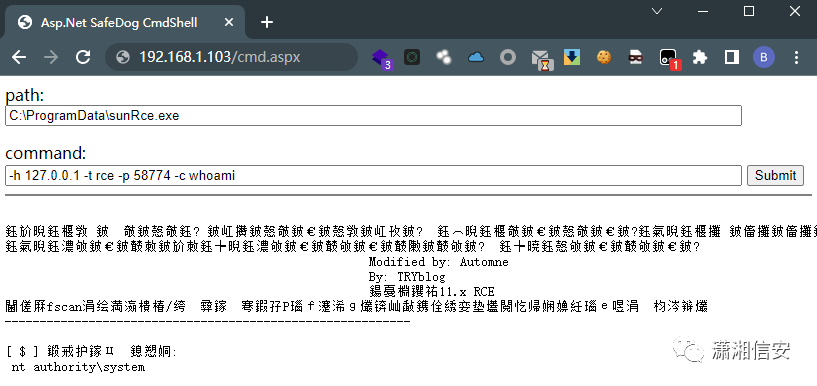Click the path input field
Image resolution: width=817 pixels, height=386 pixels.
point(373,116)
